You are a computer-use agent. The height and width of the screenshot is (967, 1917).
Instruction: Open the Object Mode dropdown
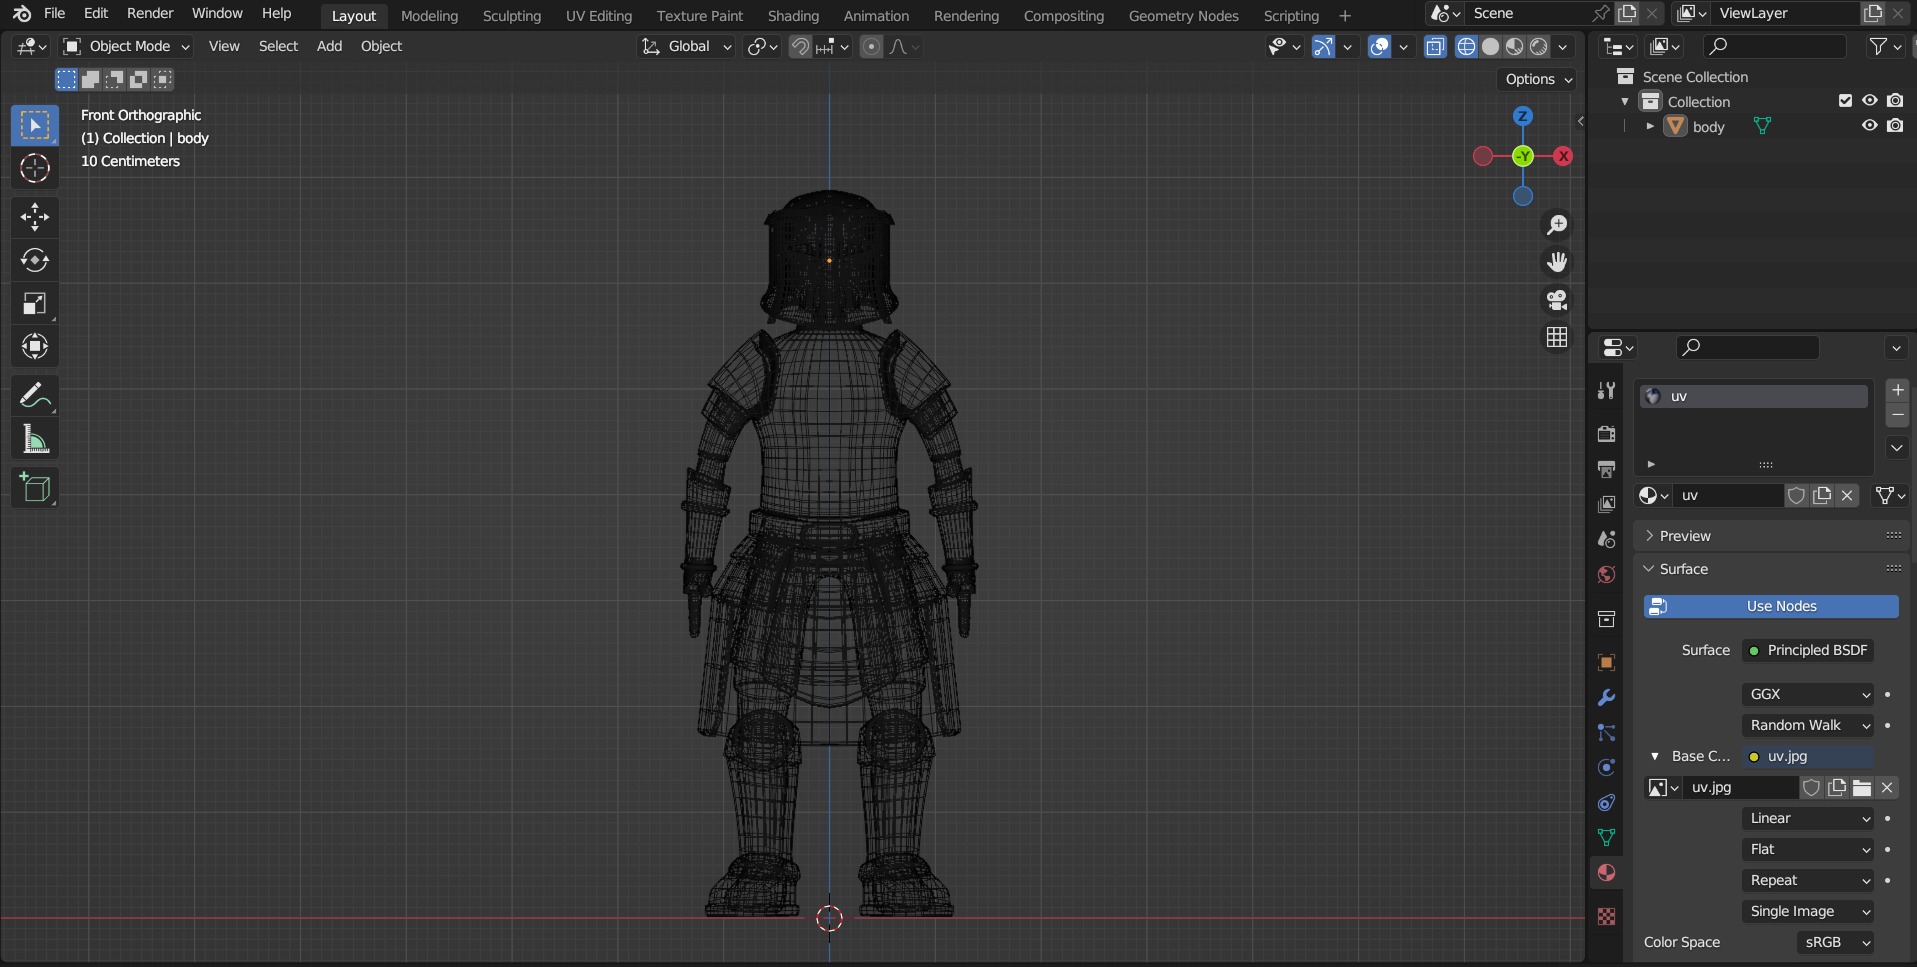[126, 47]
